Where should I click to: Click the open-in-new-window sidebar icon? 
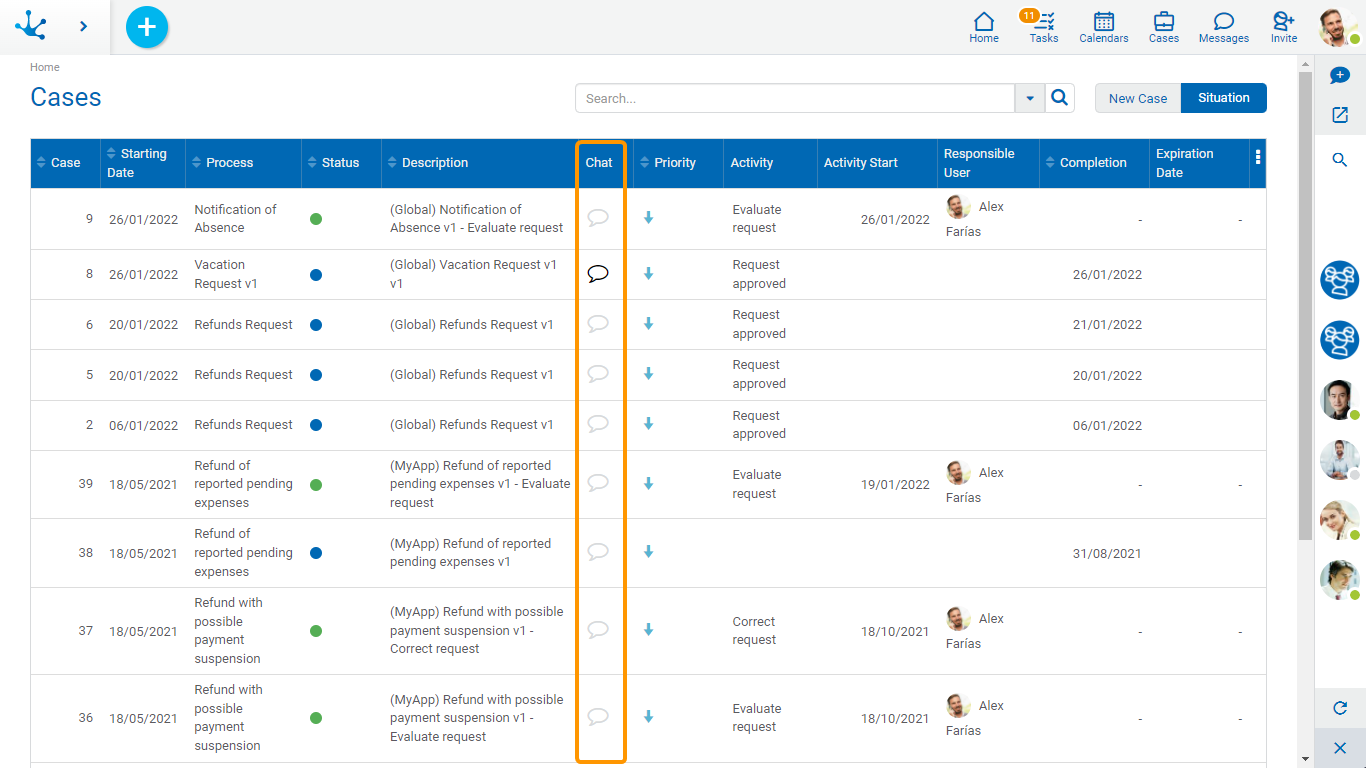click(x=1340, y=115)
